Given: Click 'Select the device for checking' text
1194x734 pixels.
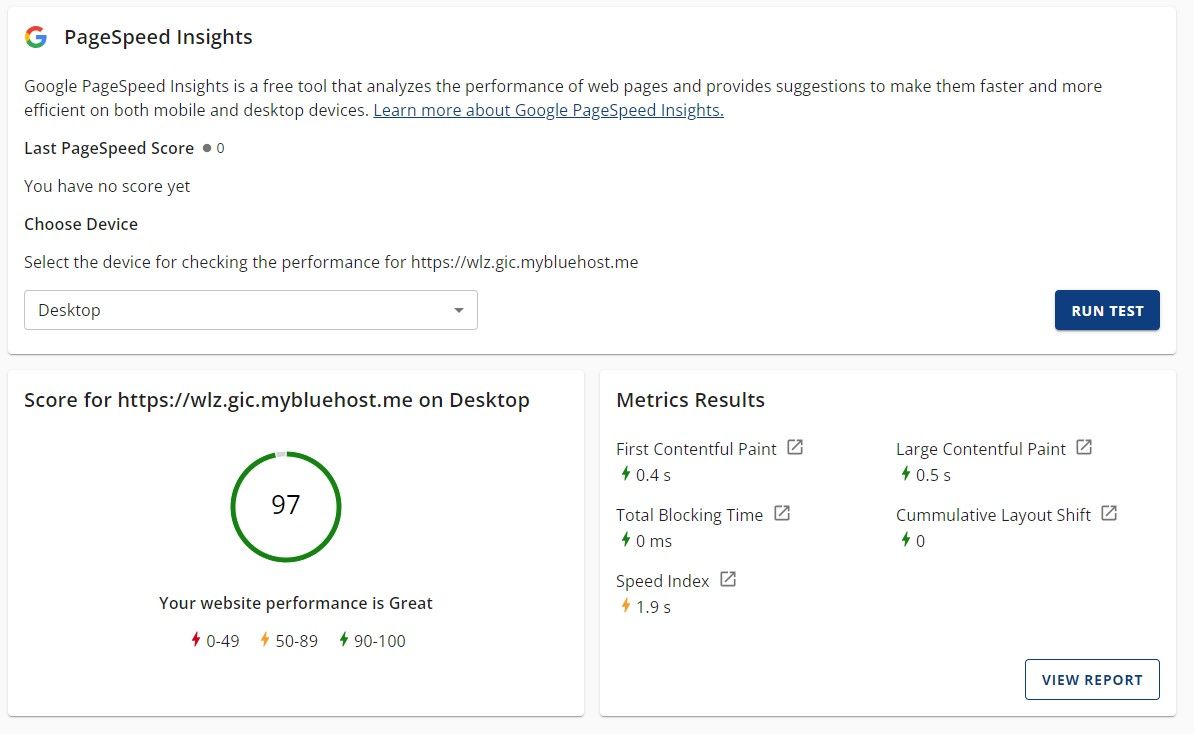Looking at the screenshot, I should click(331, 262).
